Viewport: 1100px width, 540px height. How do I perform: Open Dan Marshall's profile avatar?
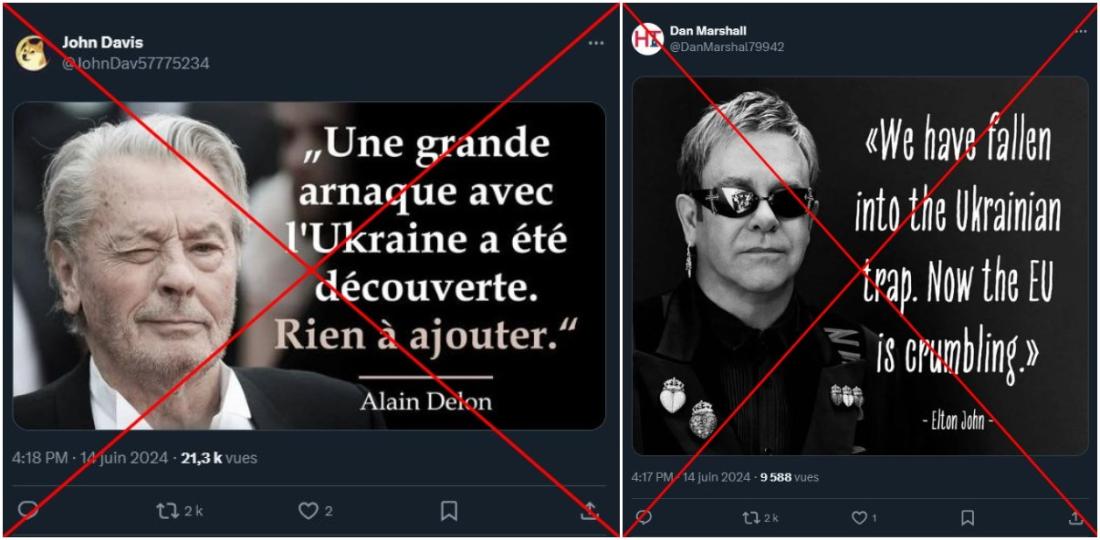[647, 39]
